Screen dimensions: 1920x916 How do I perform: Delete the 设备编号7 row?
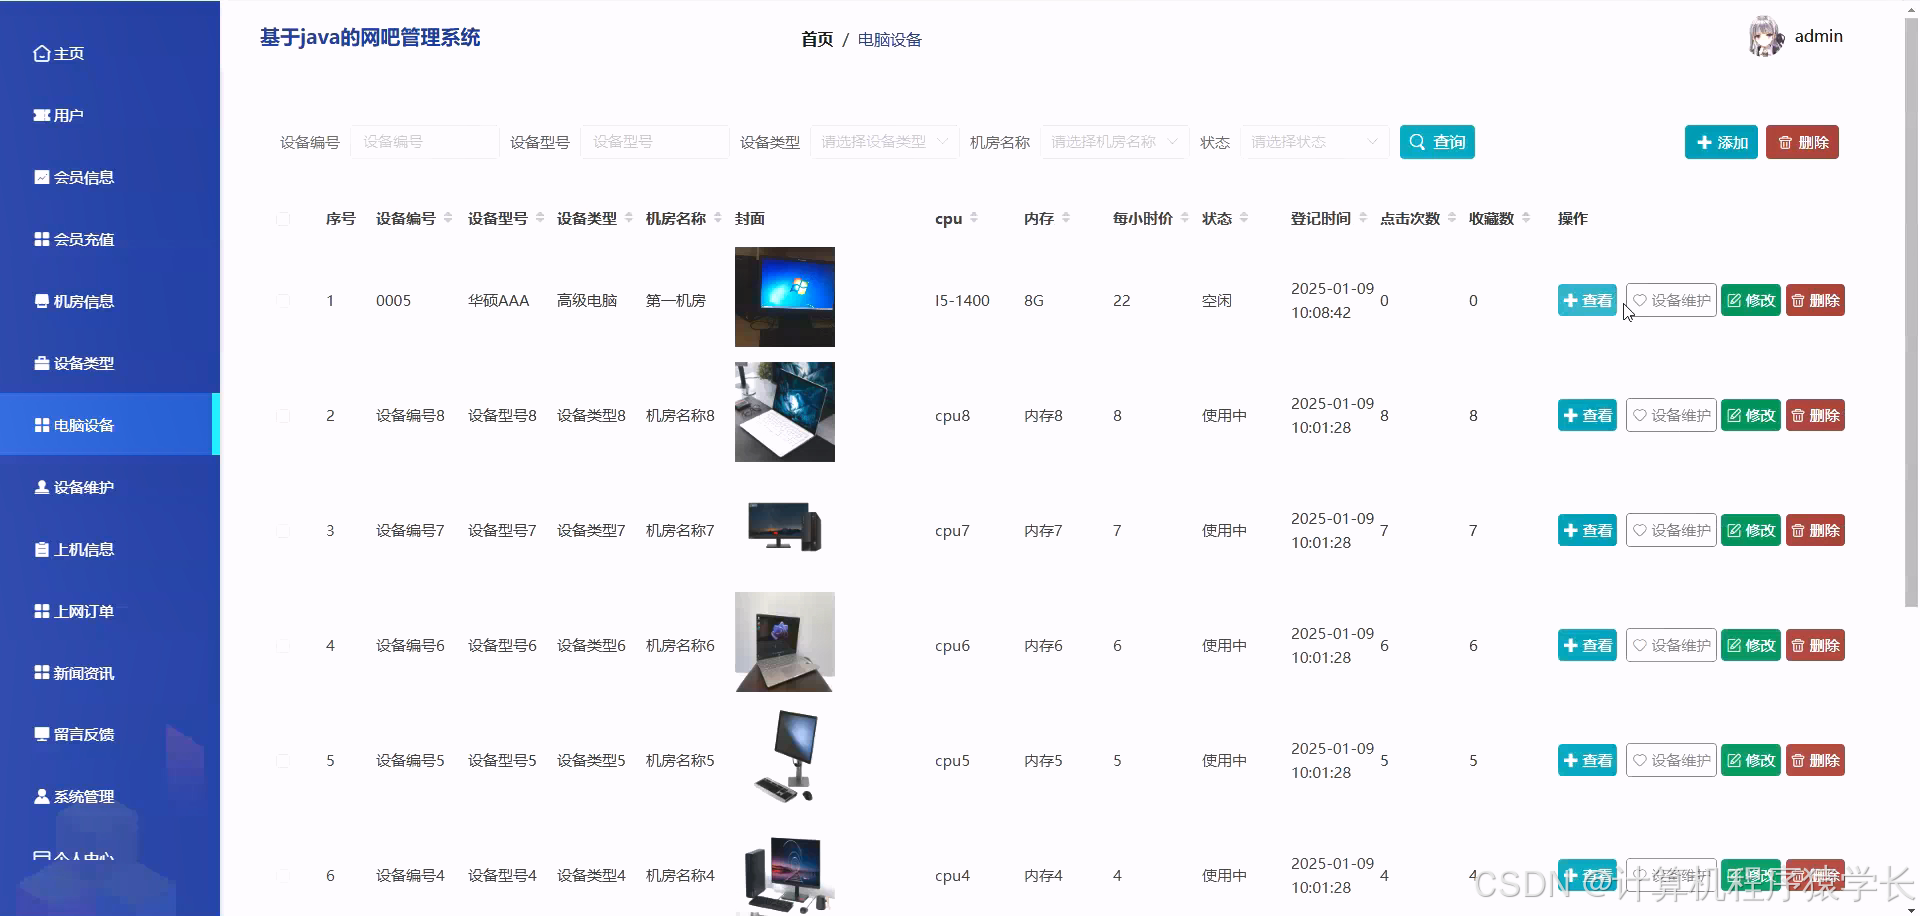tap(1815, 530)
